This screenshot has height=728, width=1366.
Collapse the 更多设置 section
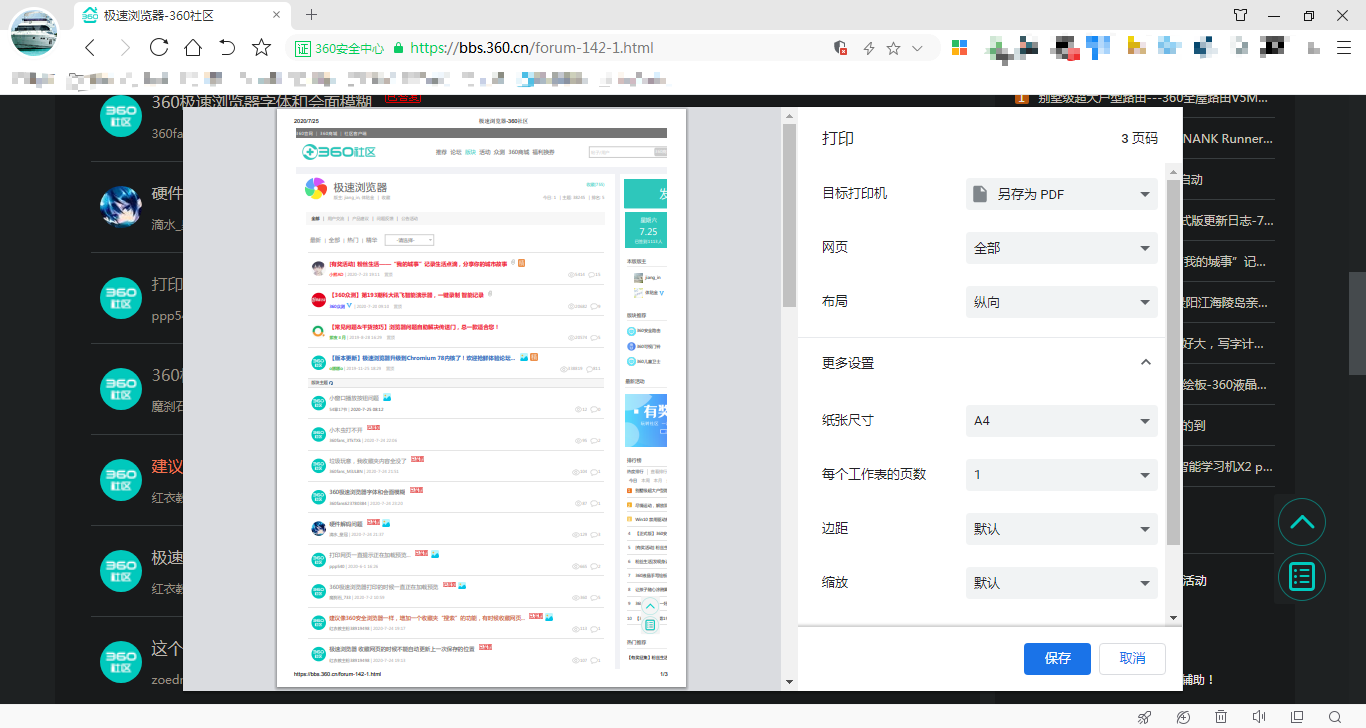(x=1147, y=363)
